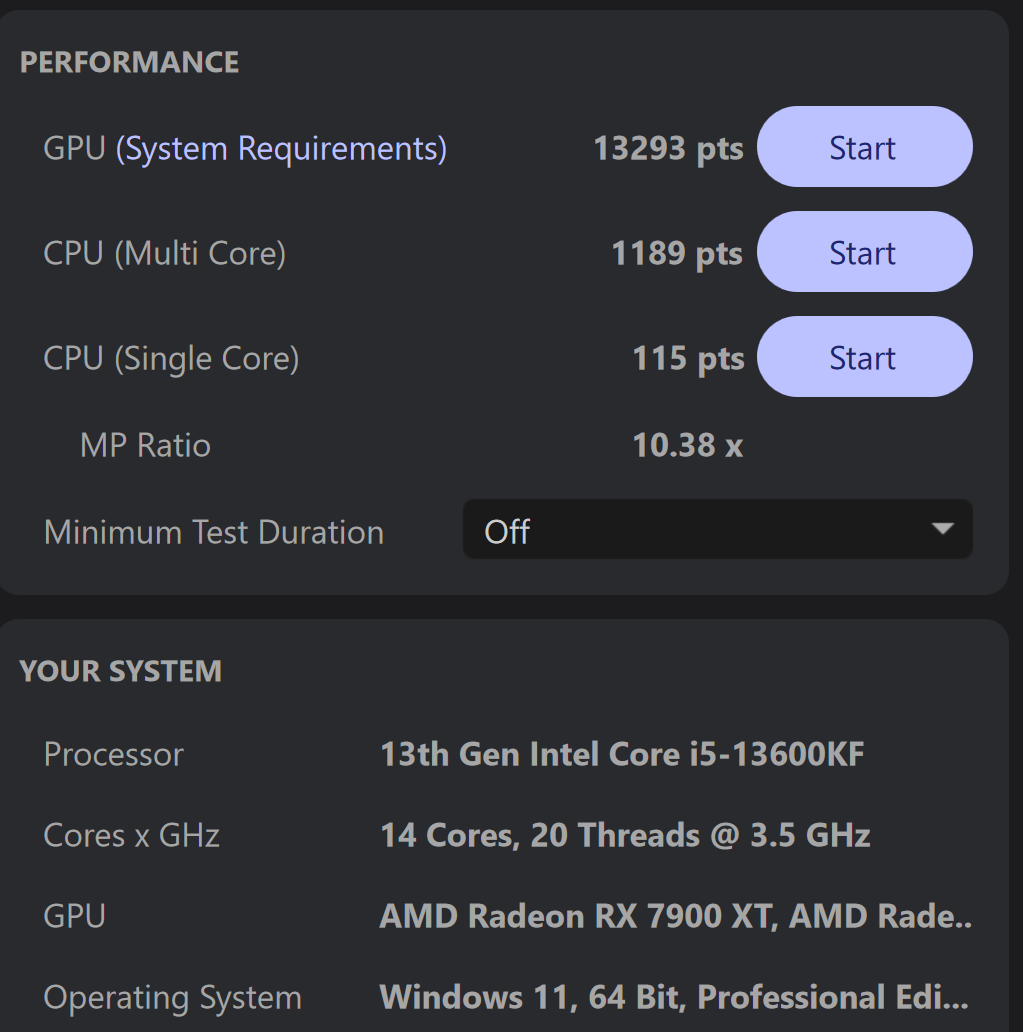Select the i5-13600KF processor name text
This screenshot has height=1032, width=1023.
(622, 754)
